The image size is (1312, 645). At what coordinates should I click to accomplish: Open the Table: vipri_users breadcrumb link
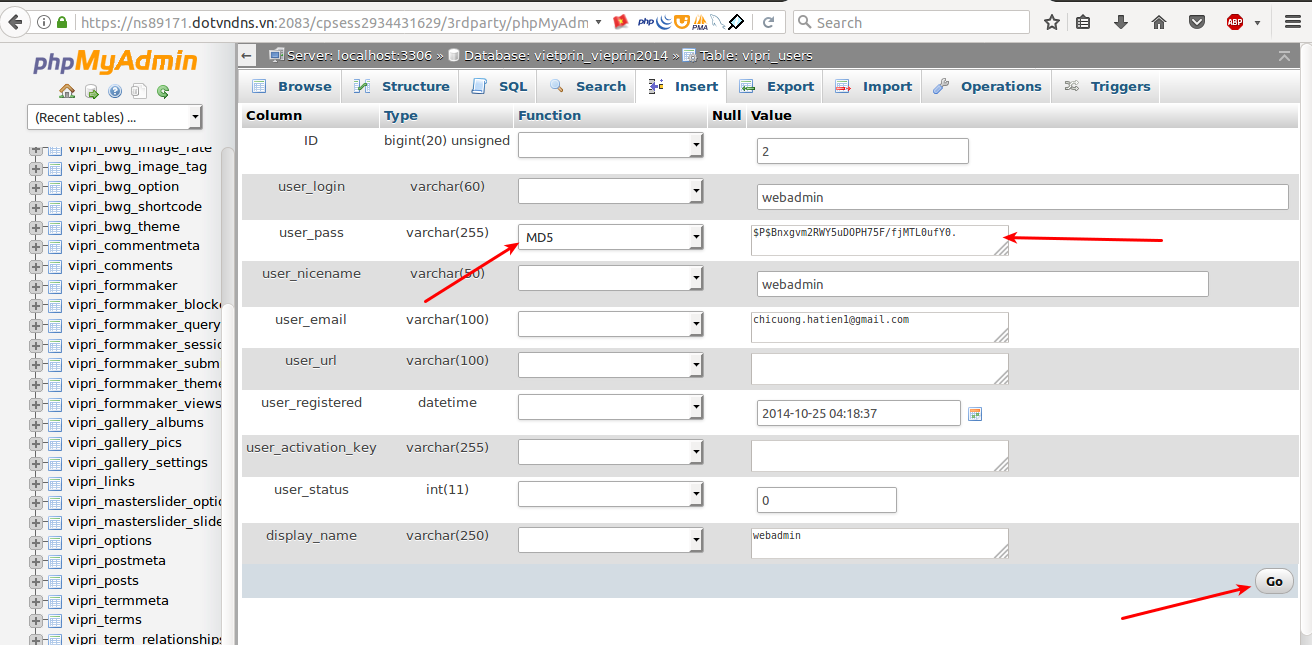(x=756, y=55)
